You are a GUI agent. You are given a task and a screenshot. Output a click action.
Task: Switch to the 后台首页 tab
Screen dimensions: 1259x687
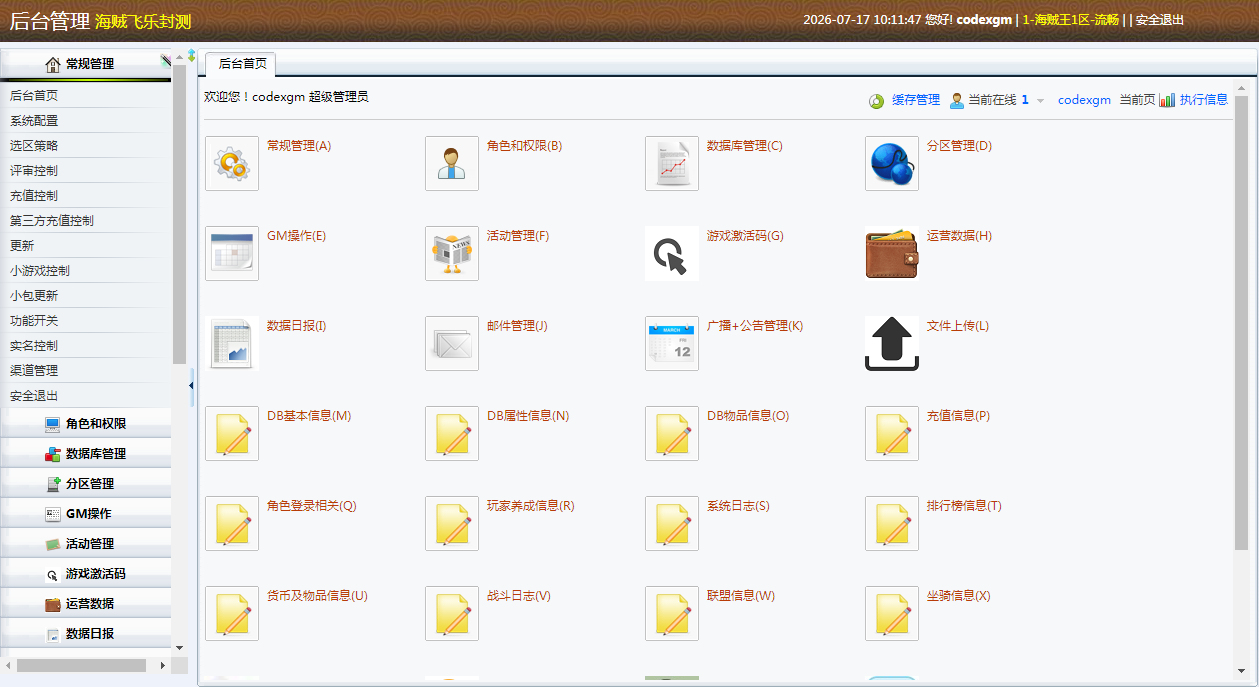click(242, 63)
